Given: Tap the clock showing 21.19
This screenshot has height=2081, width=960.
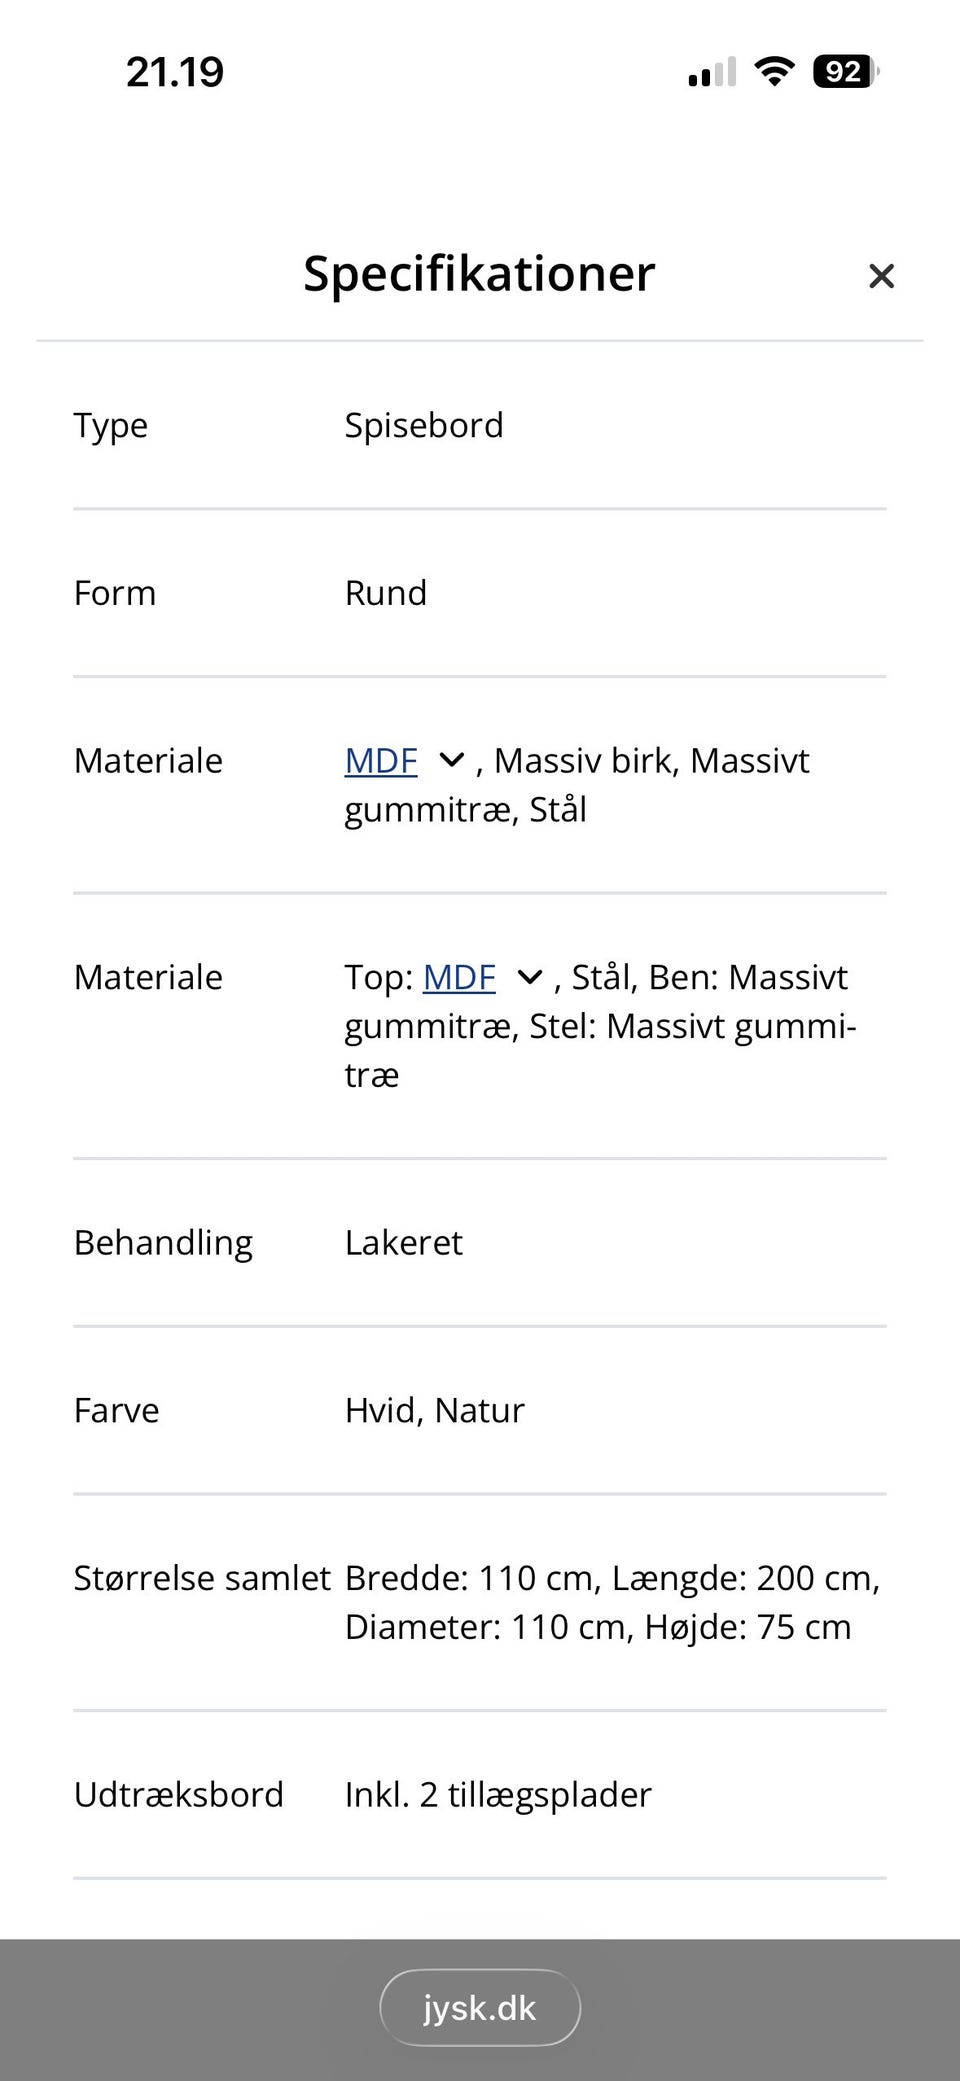Looking at the screenshot, I should click(175, 70).
